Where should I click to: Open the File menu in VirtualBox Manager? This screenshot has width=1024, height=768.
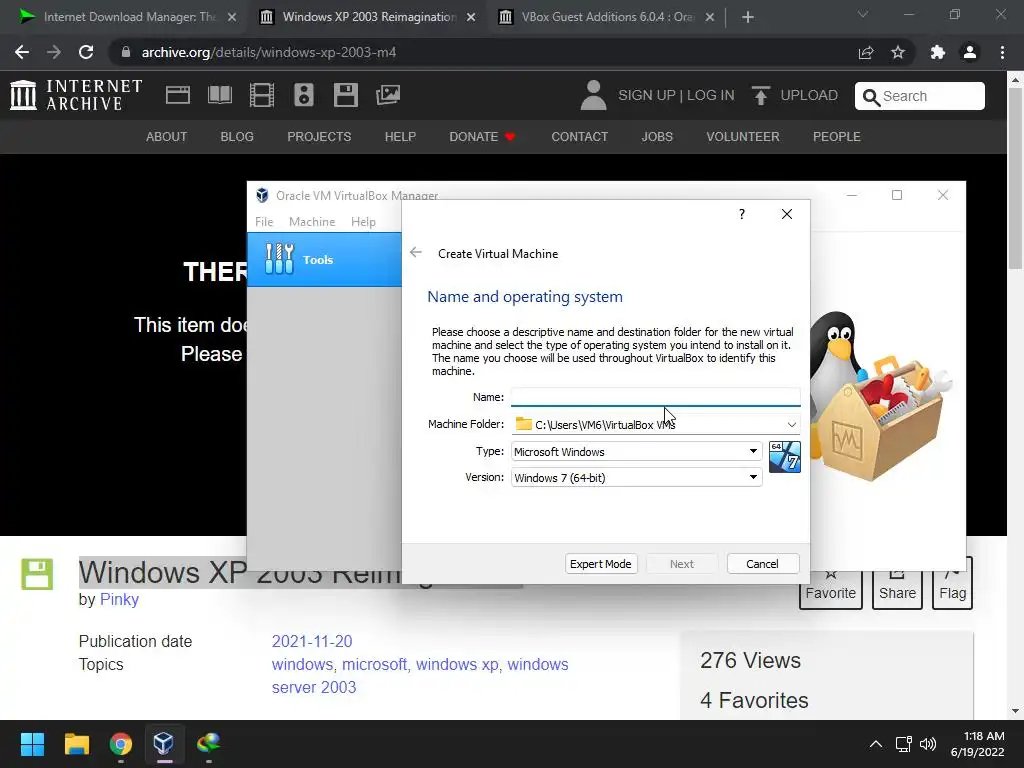264,221
